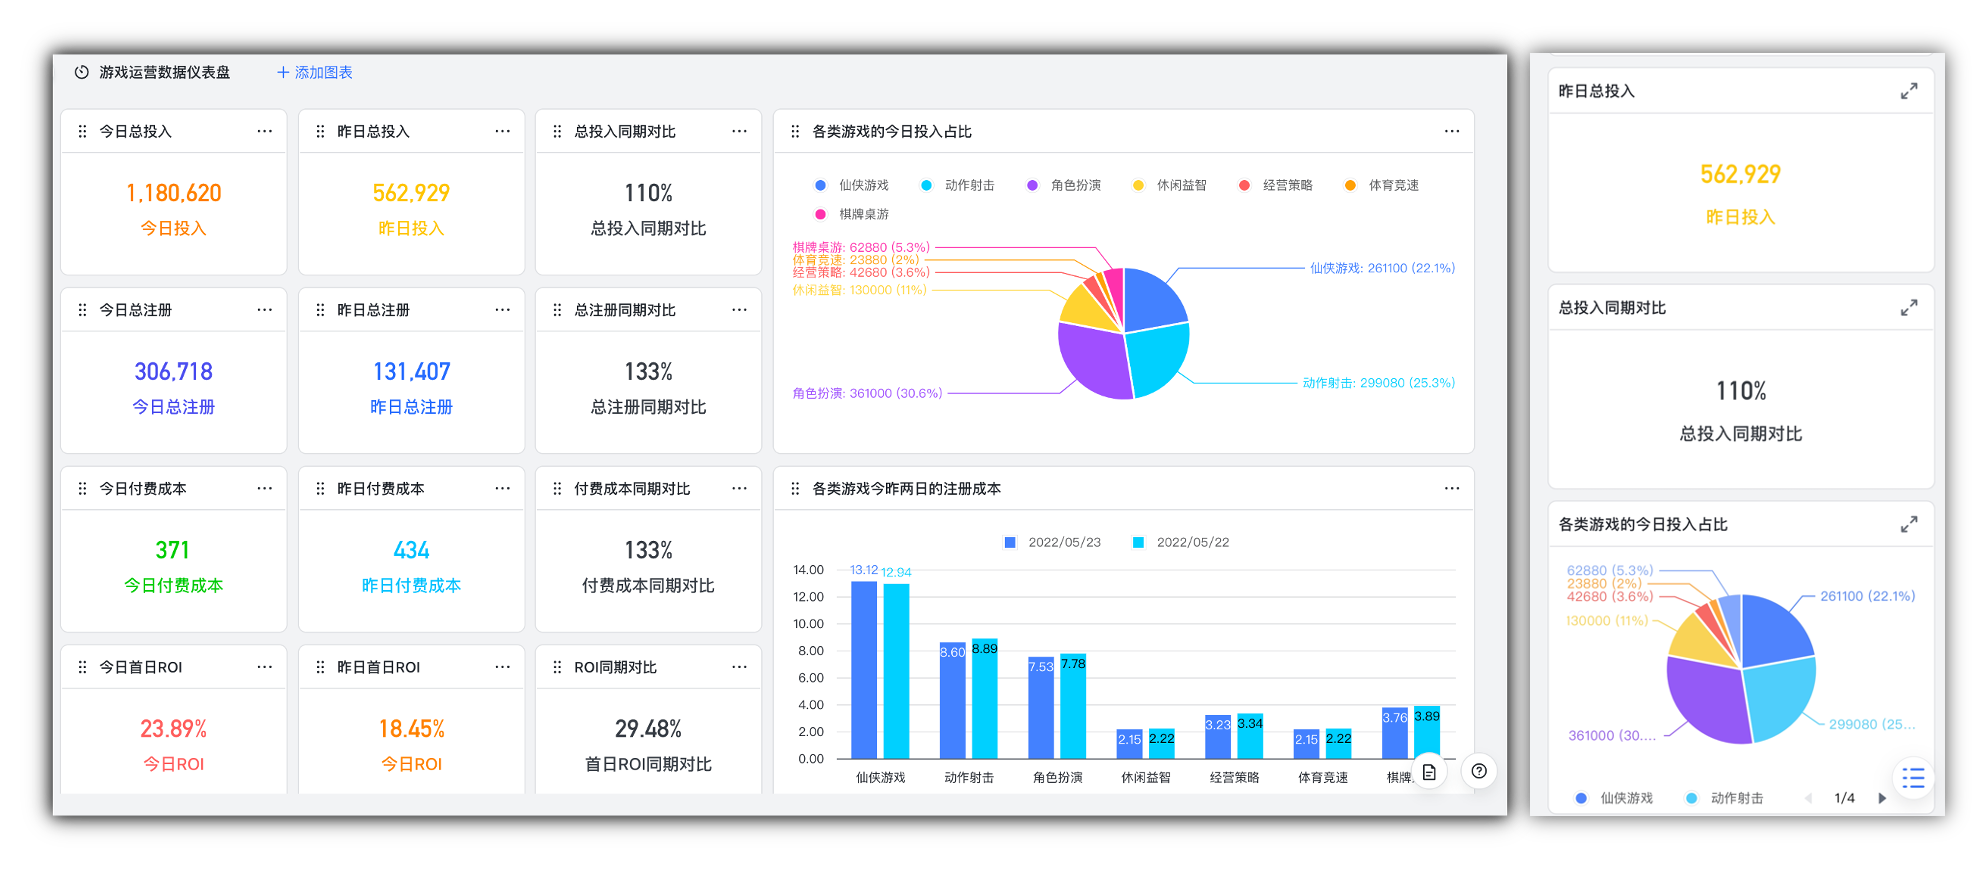Toggle 2022/05/23 series in the bar chart
Screen dimensions: 1976x870
(x=1052, y=542)
